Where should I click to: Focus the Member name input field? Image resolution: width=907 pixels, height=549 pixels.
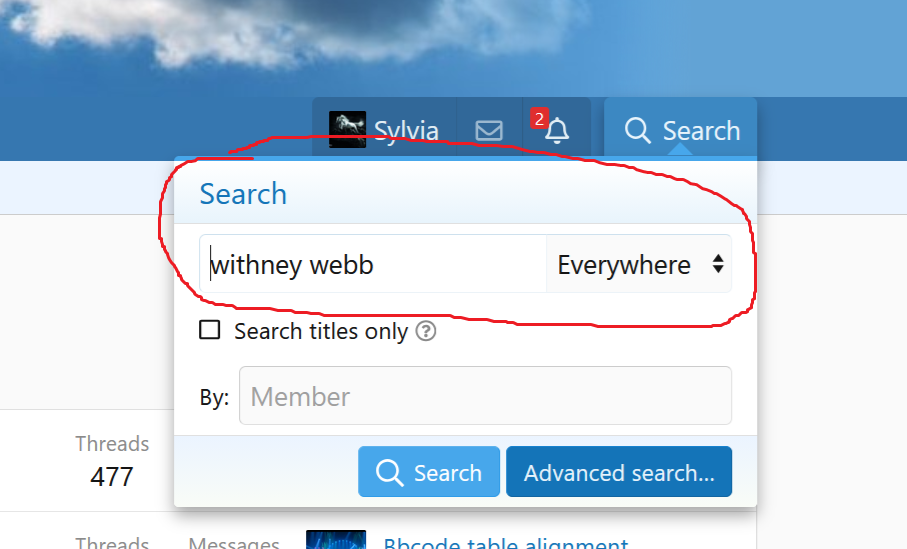click(485, 396)
